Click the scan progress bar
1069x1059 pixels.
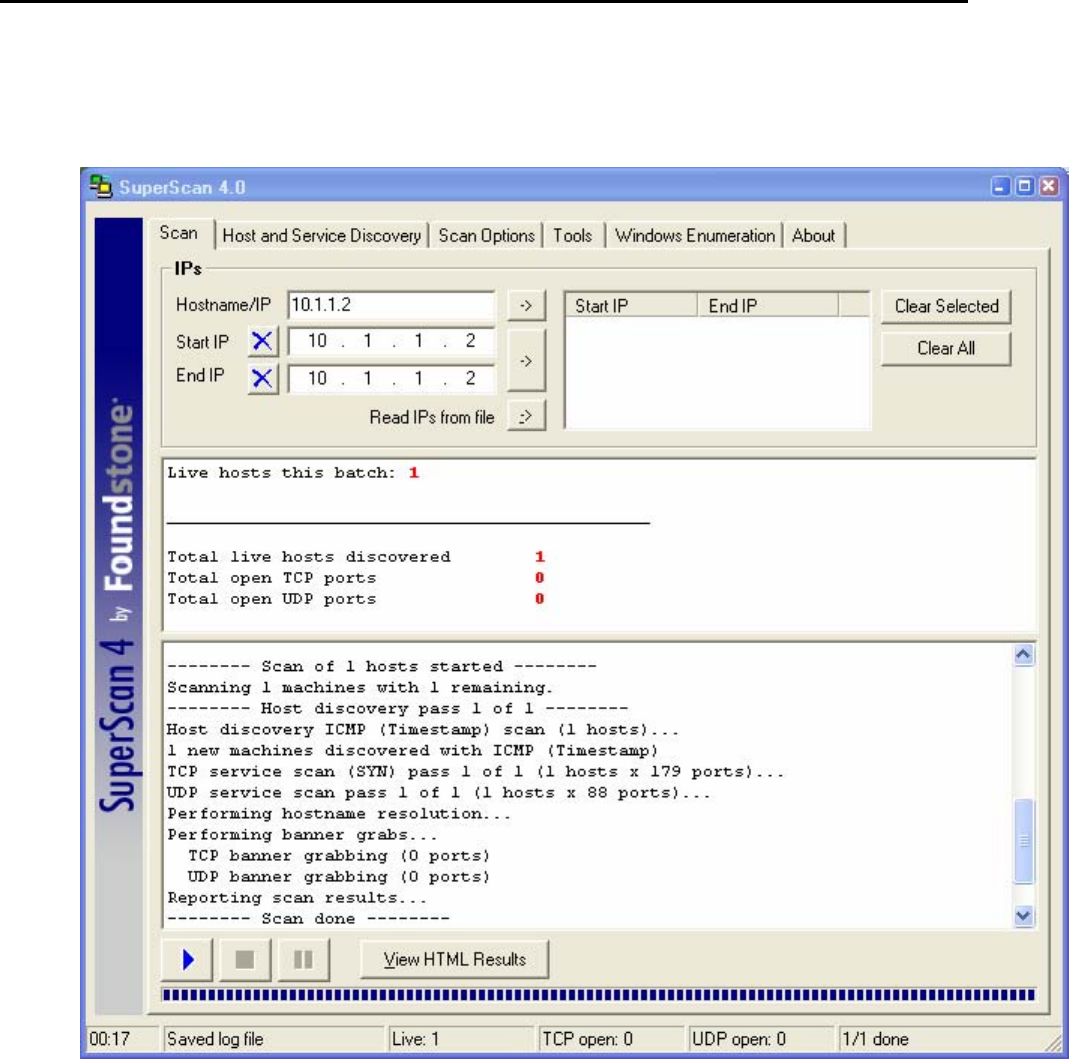click(x=599, y=995)
